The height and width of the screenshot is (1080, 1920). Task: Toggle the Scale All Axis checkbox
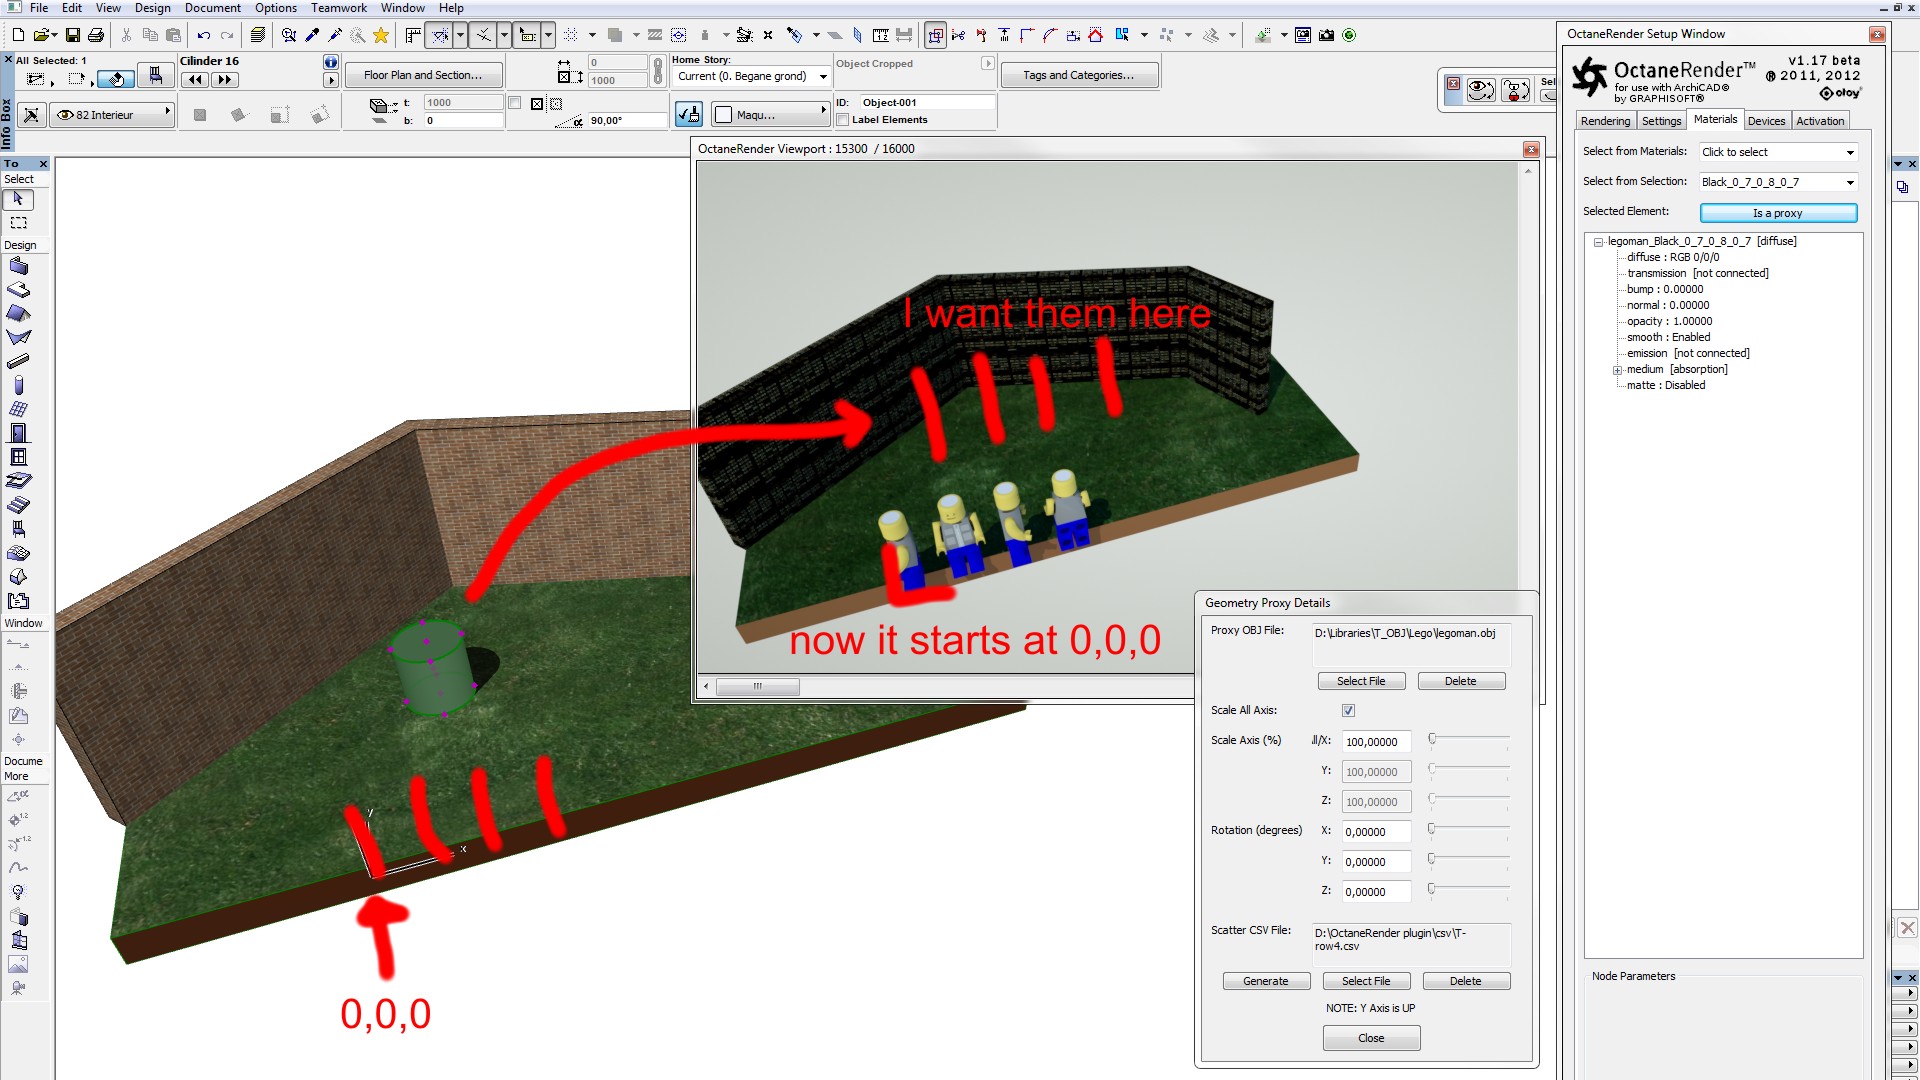1348,711
